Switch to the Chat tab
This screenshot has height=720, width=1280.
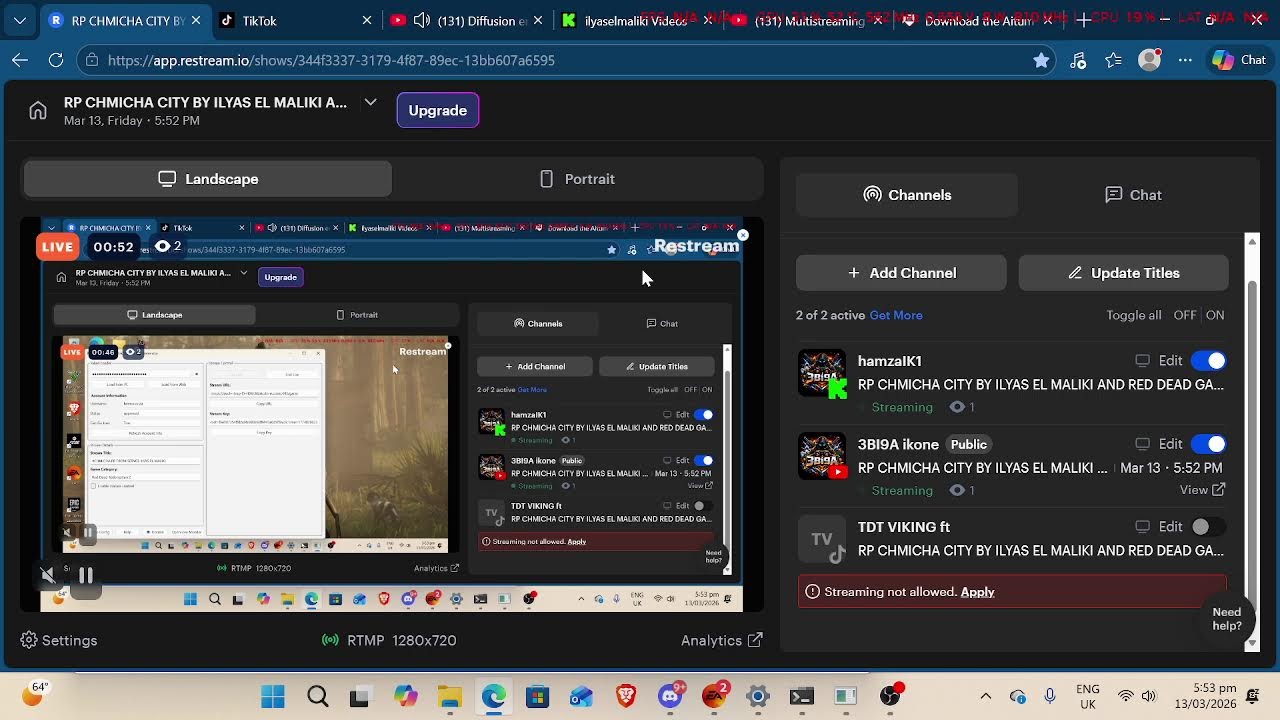tap(1133, 195)
